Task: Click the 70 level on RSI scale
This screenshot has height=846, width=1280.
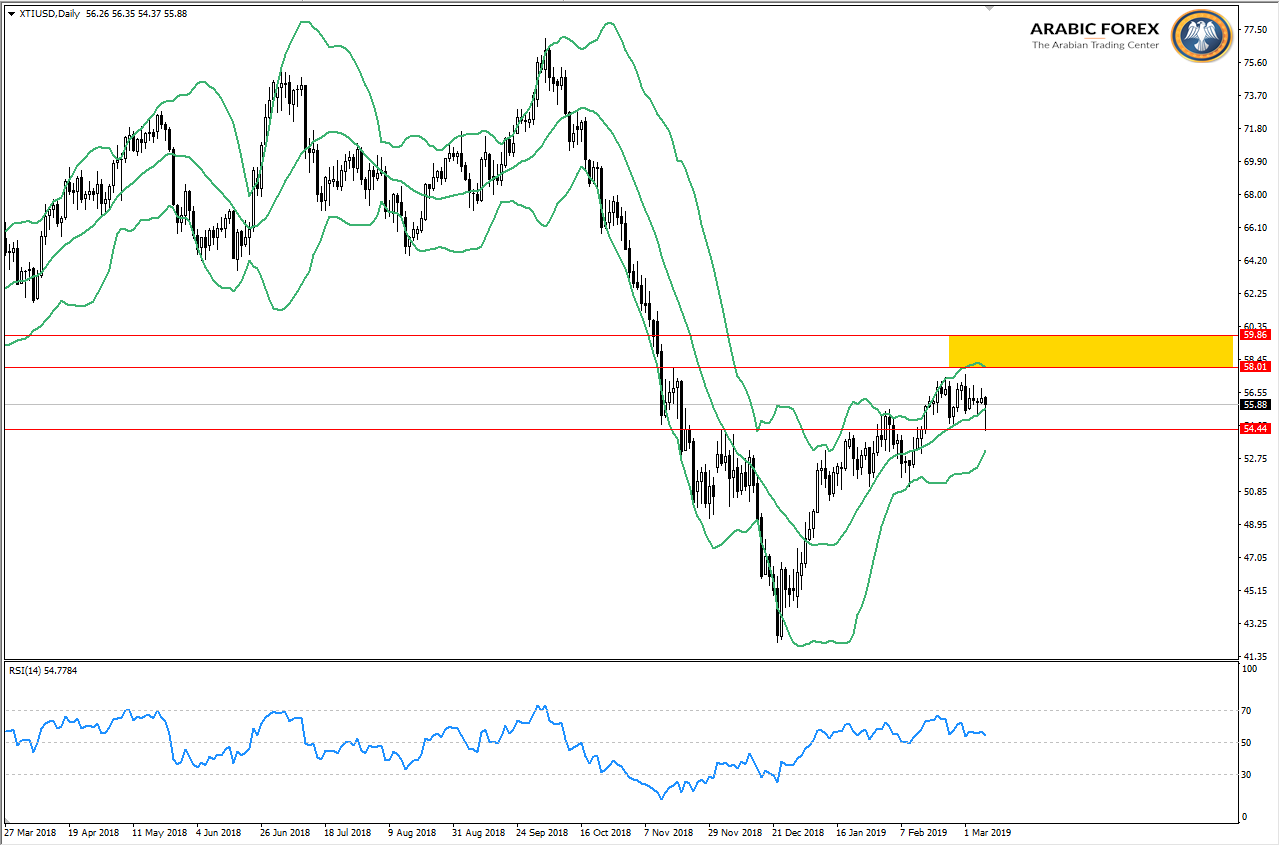Action: [x=1246, y=711]
